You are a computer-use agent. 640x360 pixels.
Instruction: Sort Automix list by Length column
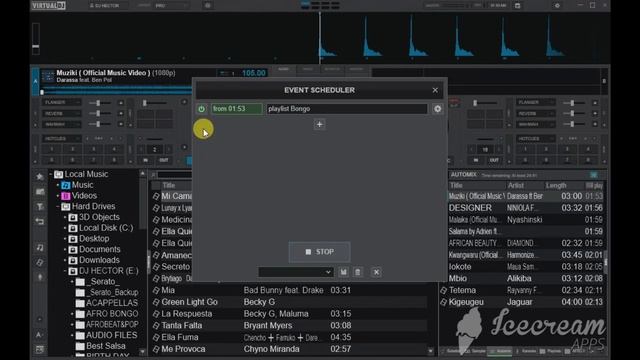556,185
